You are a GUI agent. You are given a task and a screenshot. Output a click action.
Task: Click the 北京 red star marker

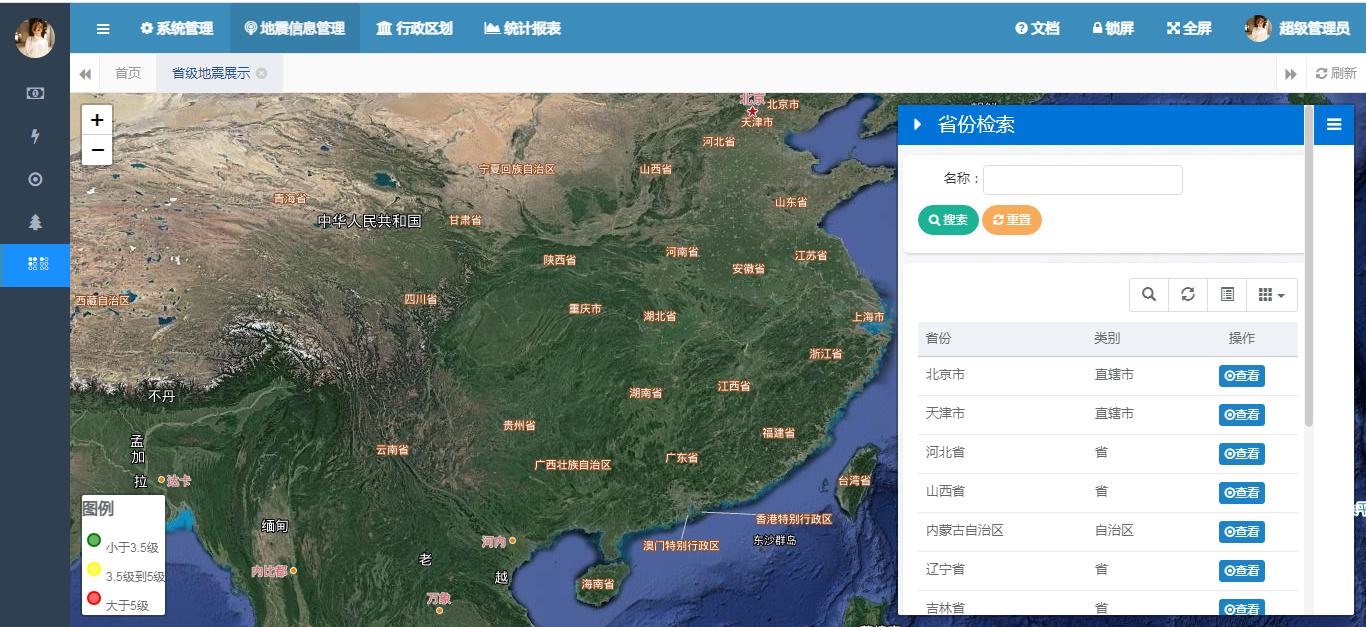(752, 111)
